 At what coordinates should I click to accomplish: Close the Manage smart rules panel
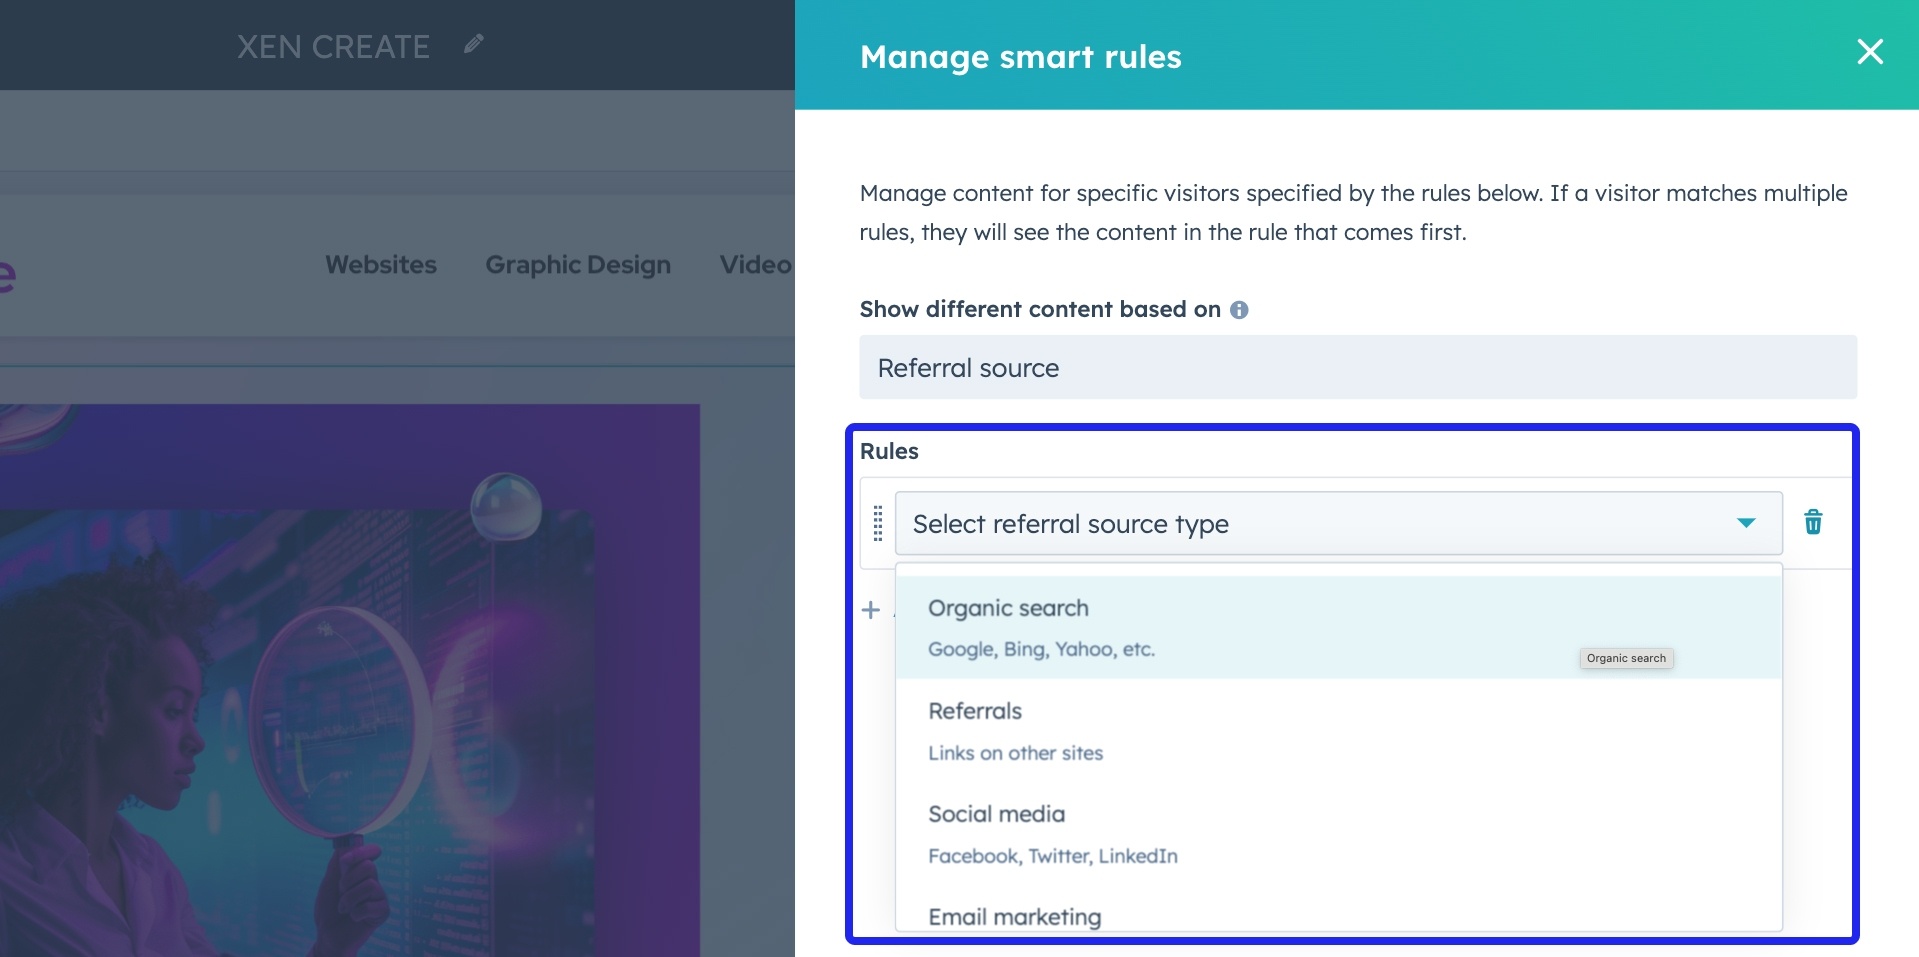coord(1869,53)
